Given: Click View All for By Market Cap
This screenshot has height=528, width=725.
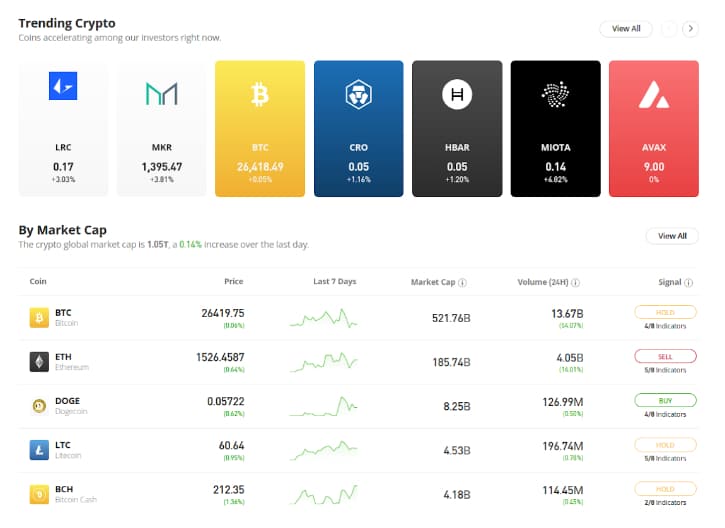Looking at the screenshot, I should (672, 236).
